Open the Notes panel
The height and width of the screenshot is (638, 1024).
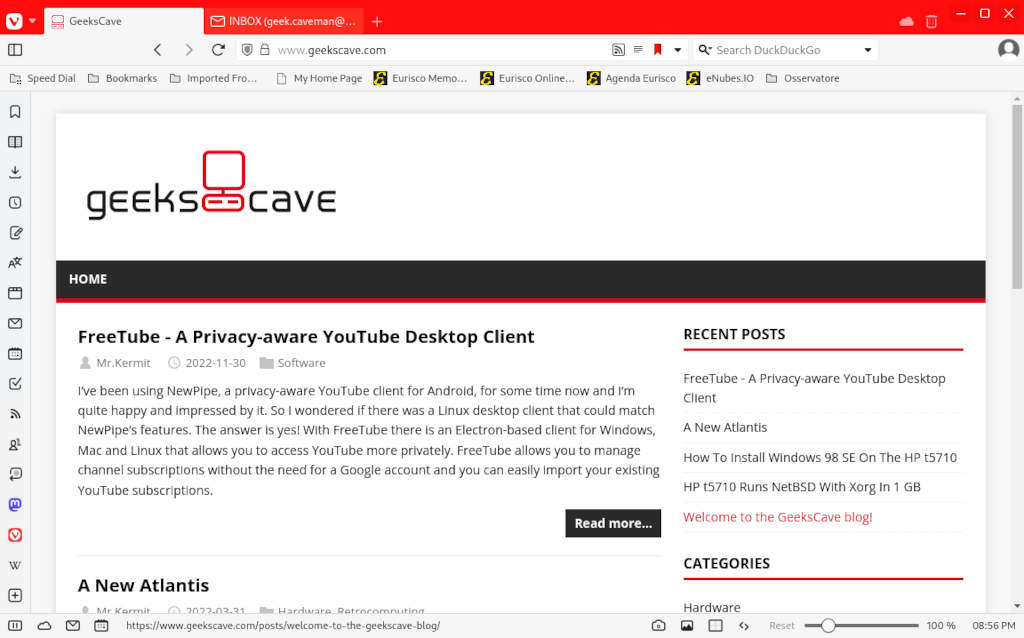pos(15,232)
